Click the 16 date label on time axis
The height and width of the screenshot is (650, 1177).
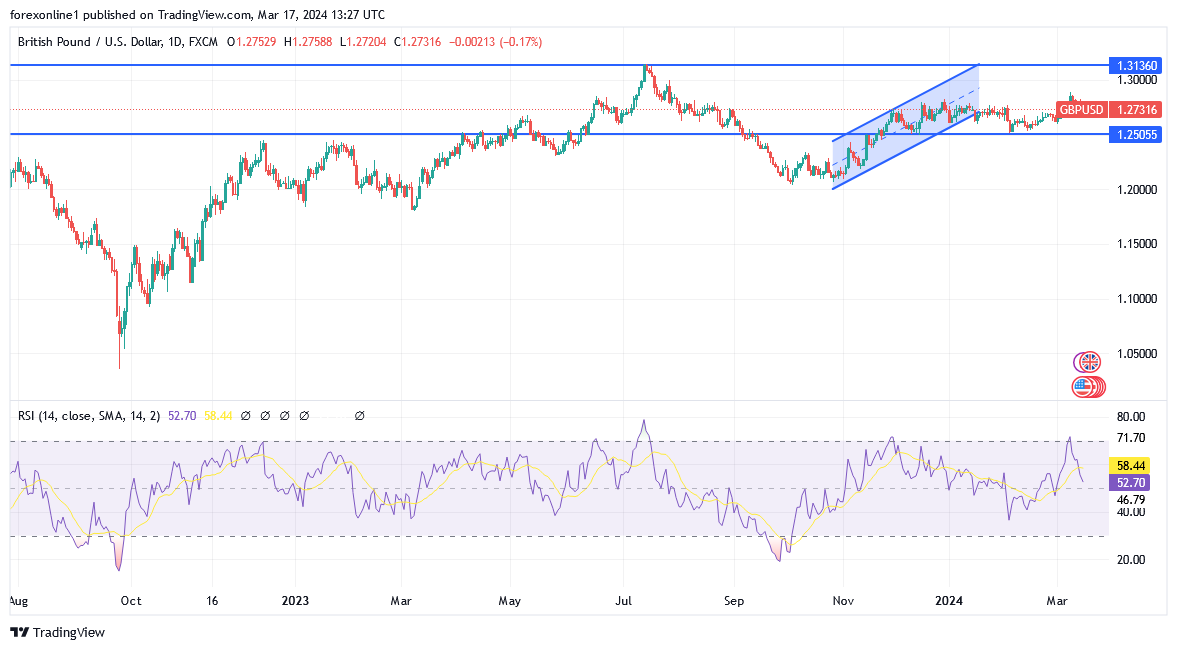click(212, 601)
